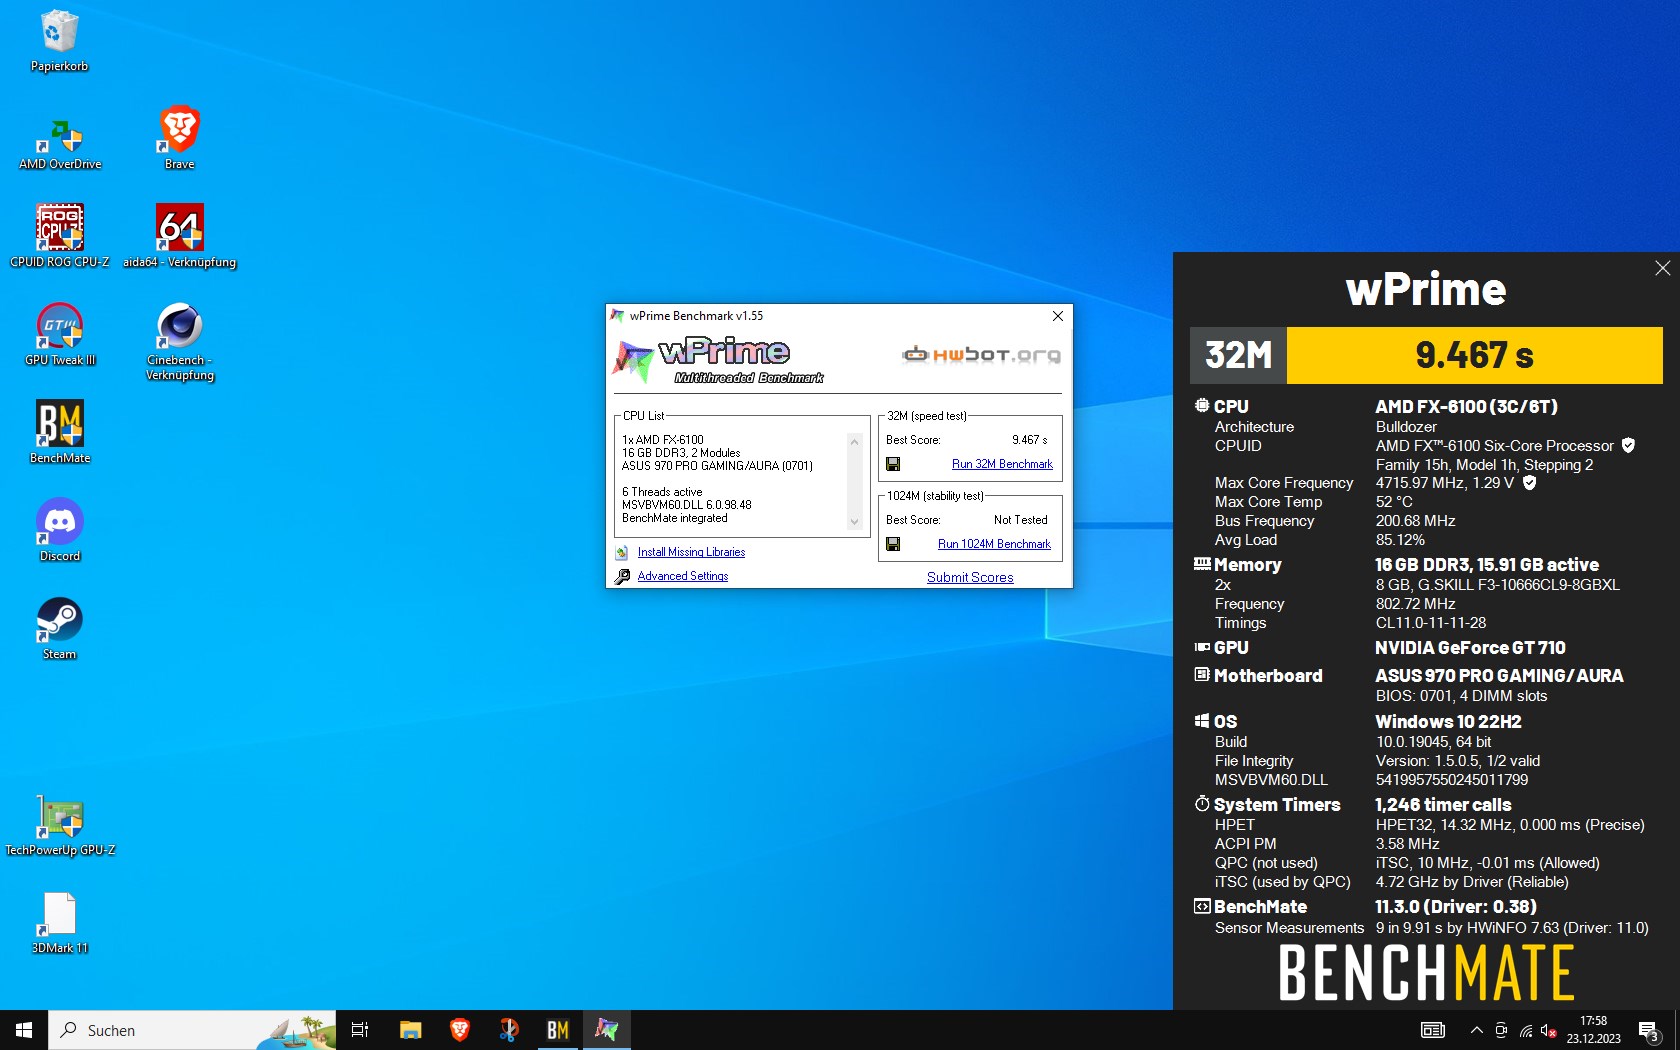
Task: Open aida64 Verknüpfung shortcut
Action: pos(180,237)
